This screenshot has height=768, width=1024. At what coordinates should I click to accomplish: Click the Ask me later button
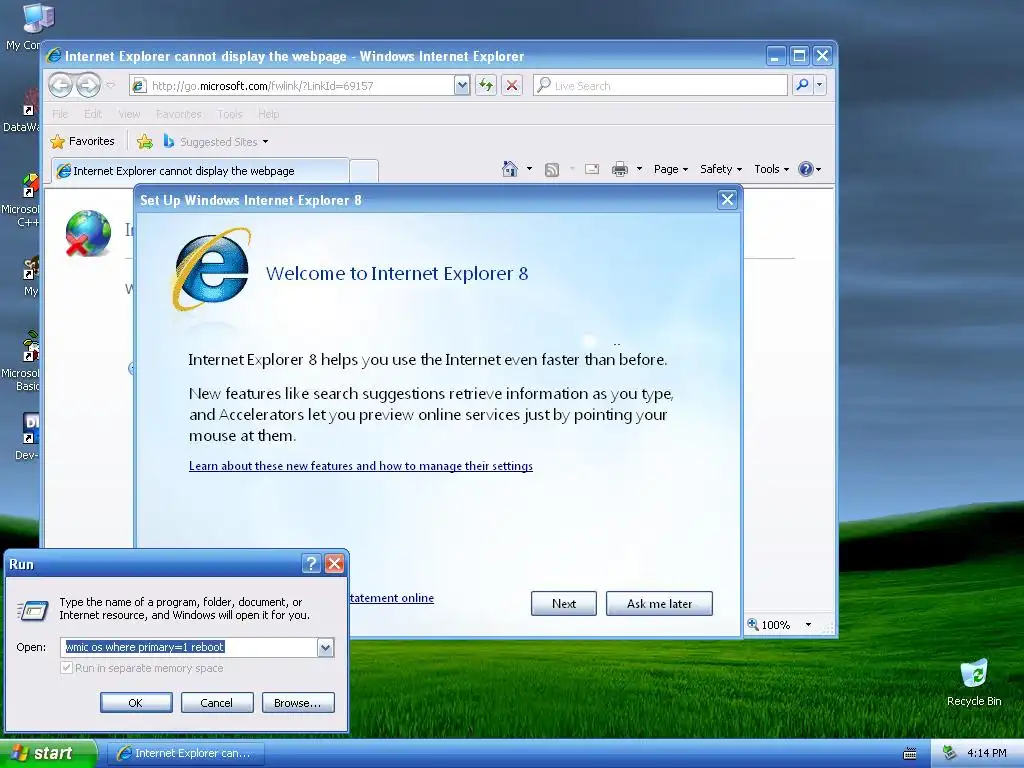tap(659, 603)
